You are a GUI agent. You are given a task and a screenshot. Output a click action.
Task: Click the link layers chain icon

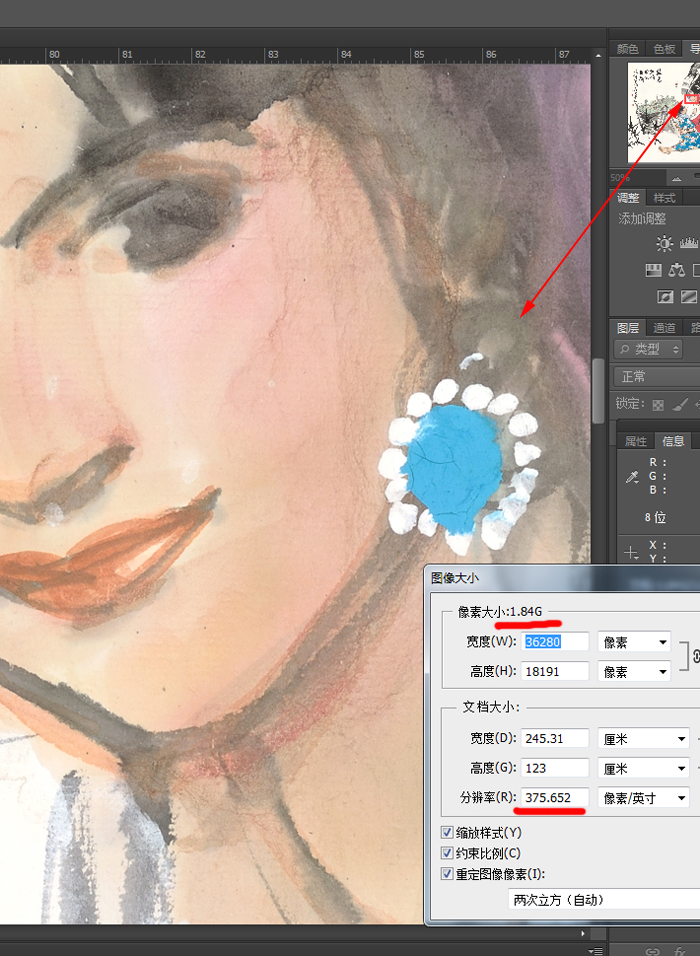tap(653, 951)
